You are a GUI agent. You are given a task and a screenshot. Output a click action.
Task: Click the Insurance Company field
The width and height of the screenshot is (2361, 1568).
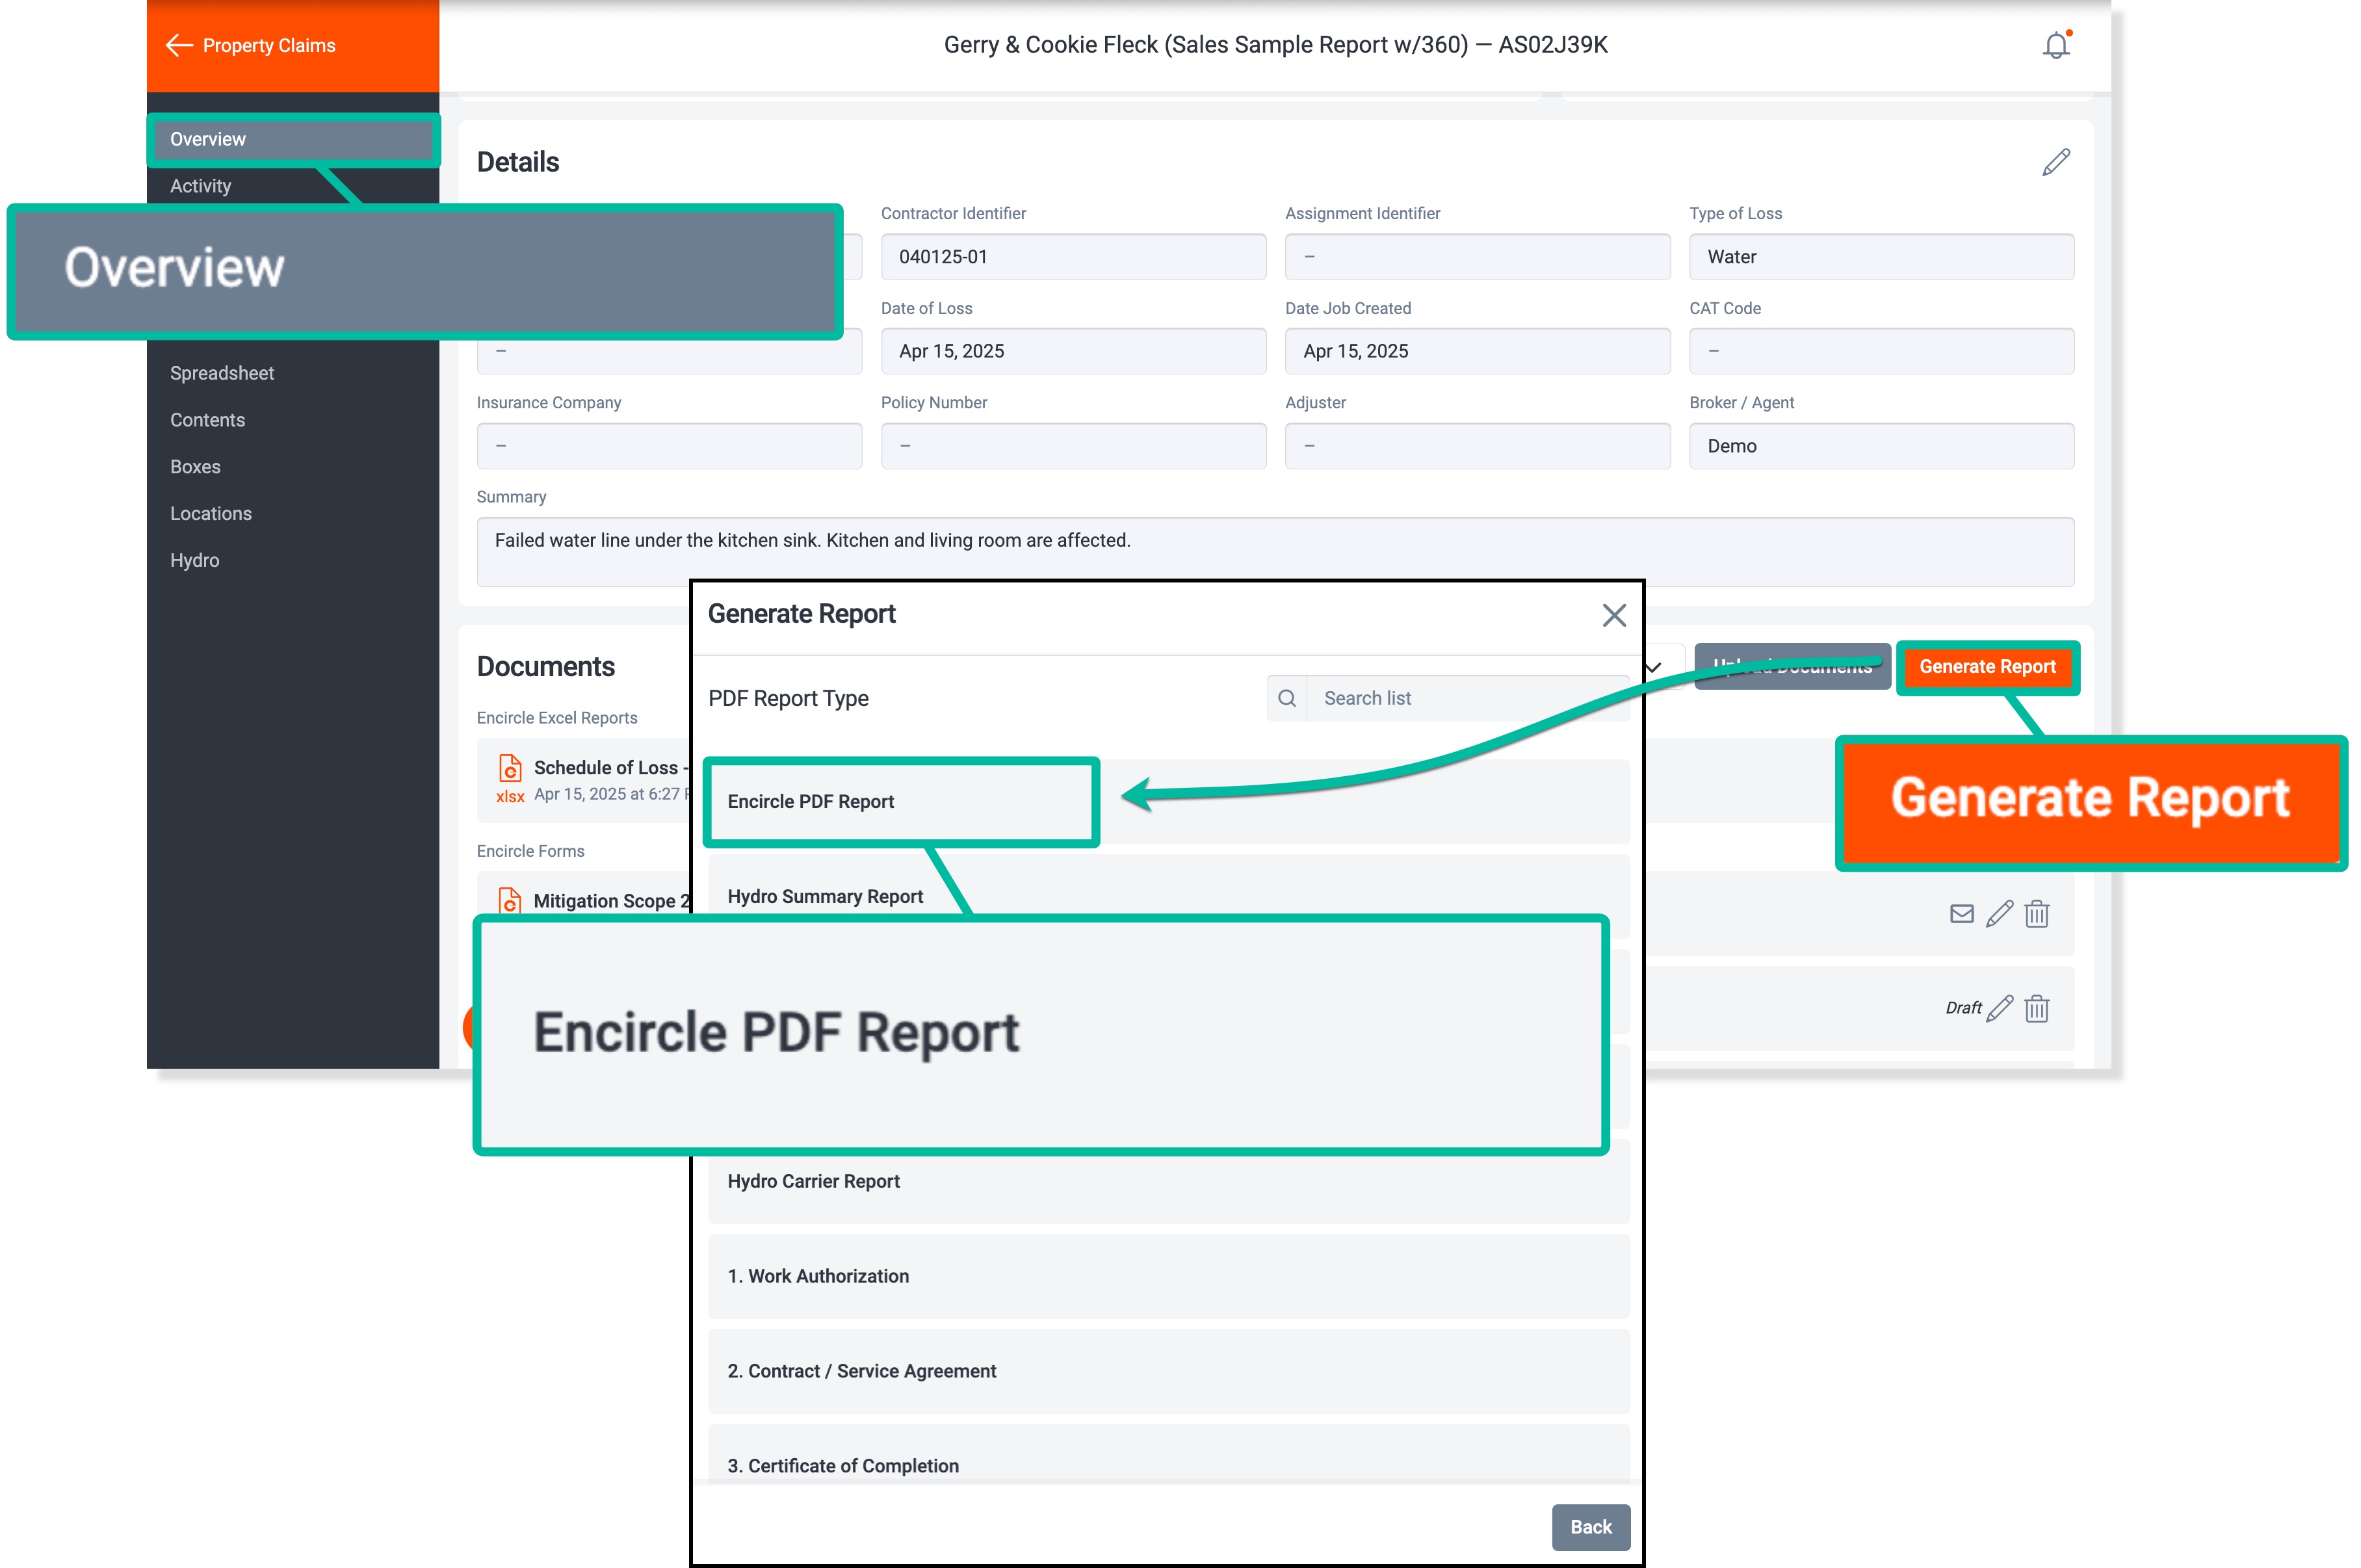[x=669, y=446]
